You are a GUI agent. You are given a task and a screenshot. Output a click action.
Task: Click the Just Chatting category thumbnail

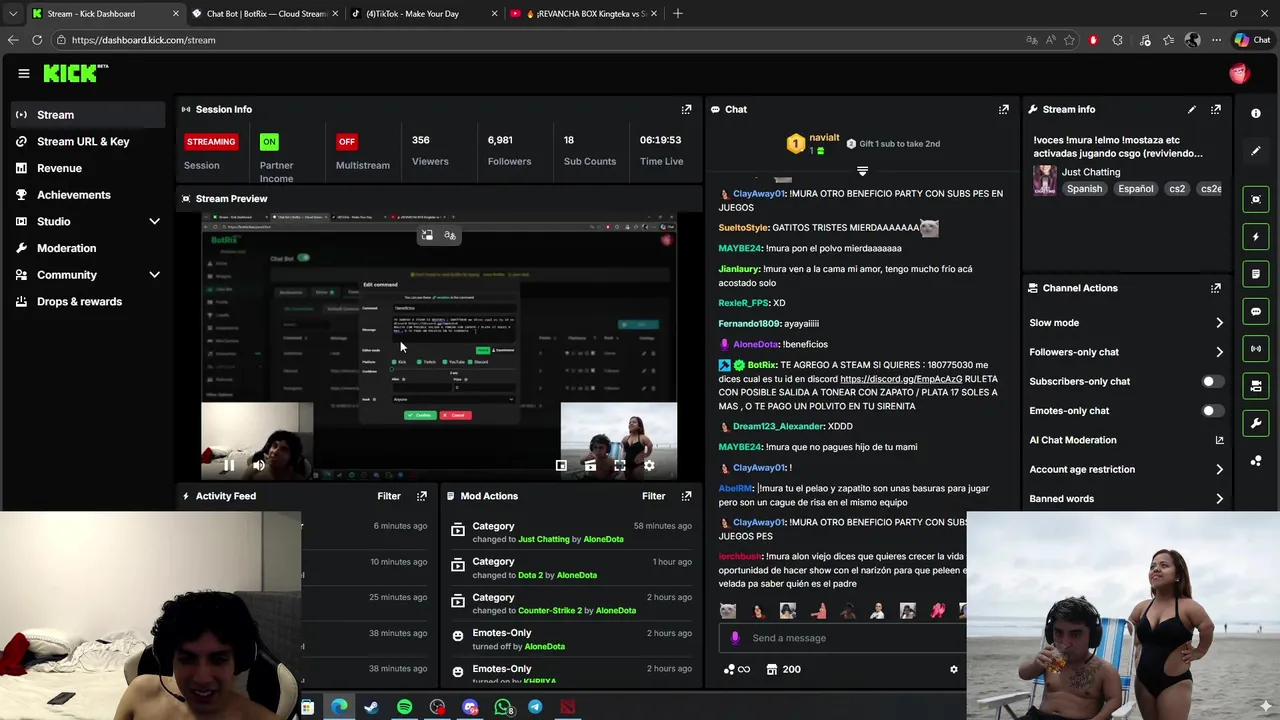click(1045, 180)
